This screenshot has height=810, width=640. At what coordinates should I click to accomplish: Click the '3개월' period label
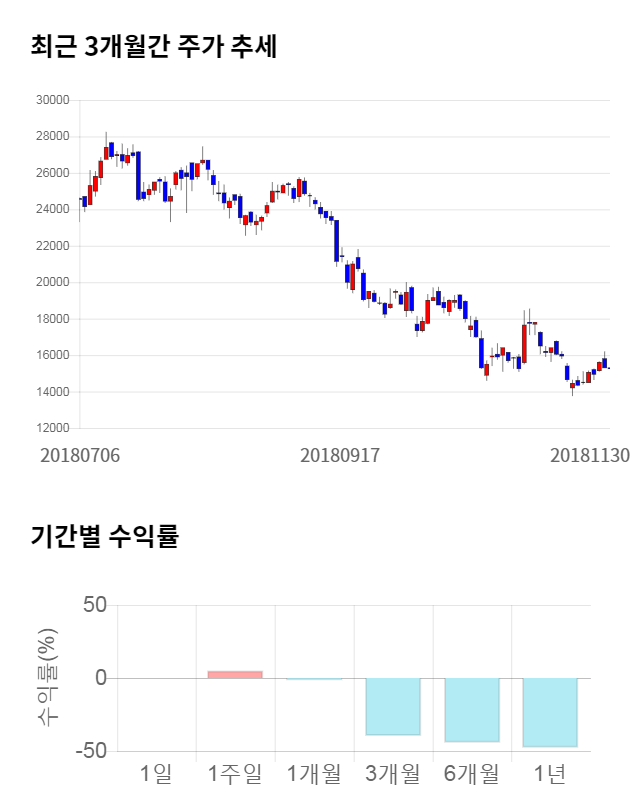(x=392, y=773)
